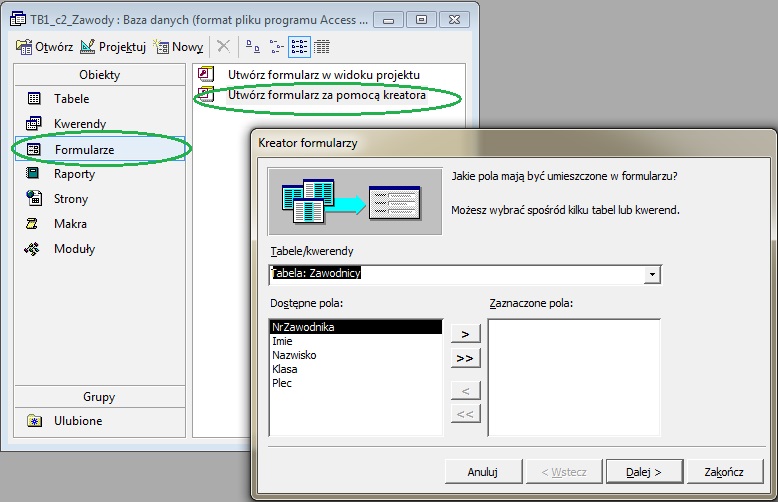Switch to large icons view
778x502 pixels.
[x=253, y=47]
